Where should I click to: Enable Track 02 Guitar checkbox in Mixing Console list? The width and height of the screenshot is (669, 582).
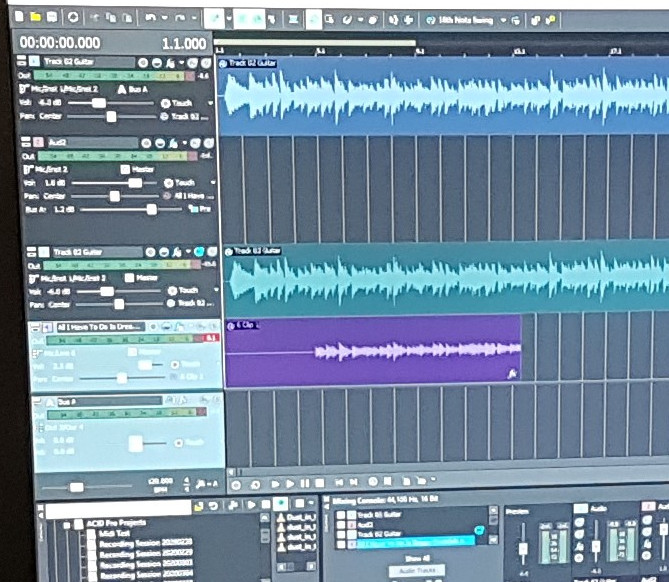coord(338,534)
